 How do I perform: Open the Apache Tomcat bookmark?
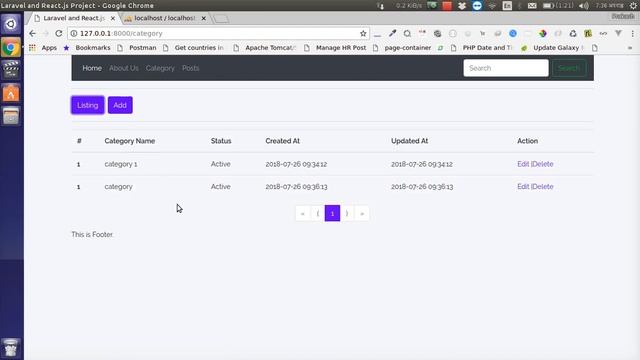click(x=265, y=48)
